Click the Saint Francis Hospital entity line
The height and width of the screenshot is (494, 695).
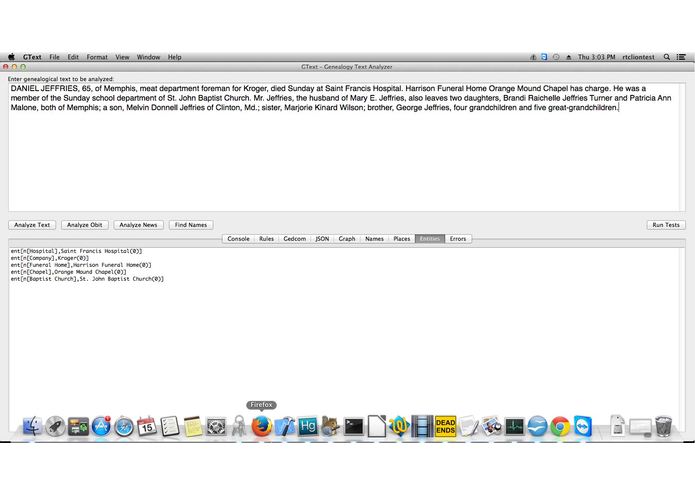76,251
